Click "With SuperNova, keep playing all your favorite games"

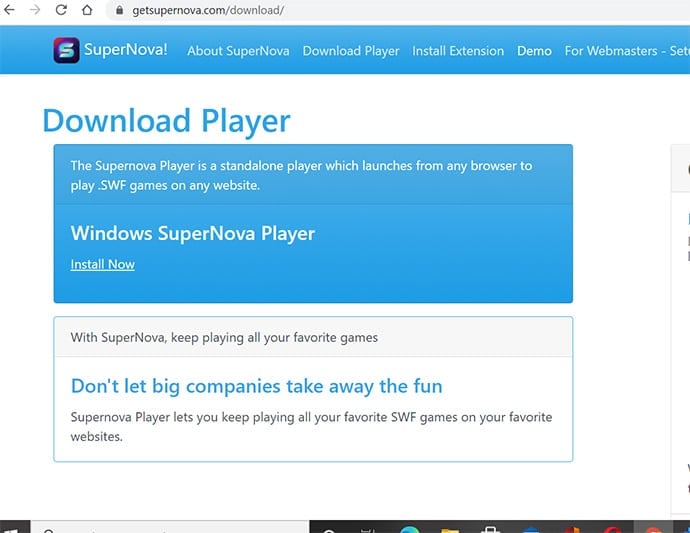224,338
